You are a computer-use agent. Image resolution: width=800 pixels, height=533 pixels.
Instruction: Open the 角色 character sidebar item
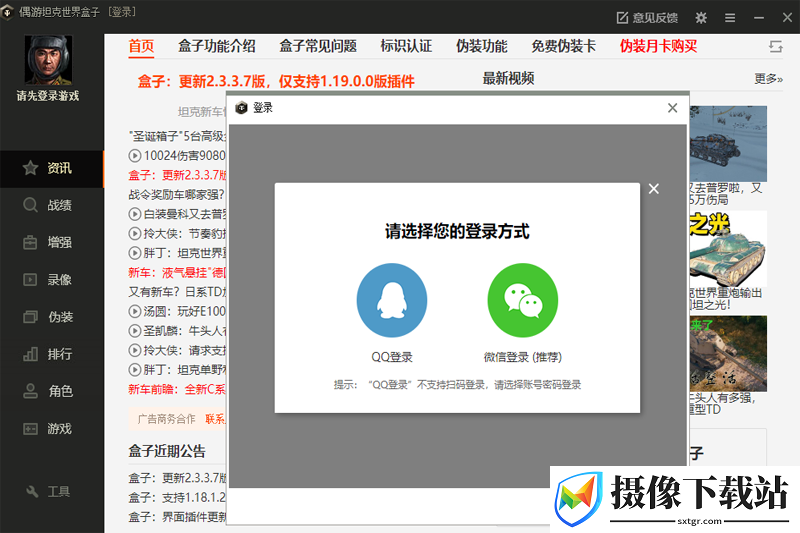[x=52, y=391]
